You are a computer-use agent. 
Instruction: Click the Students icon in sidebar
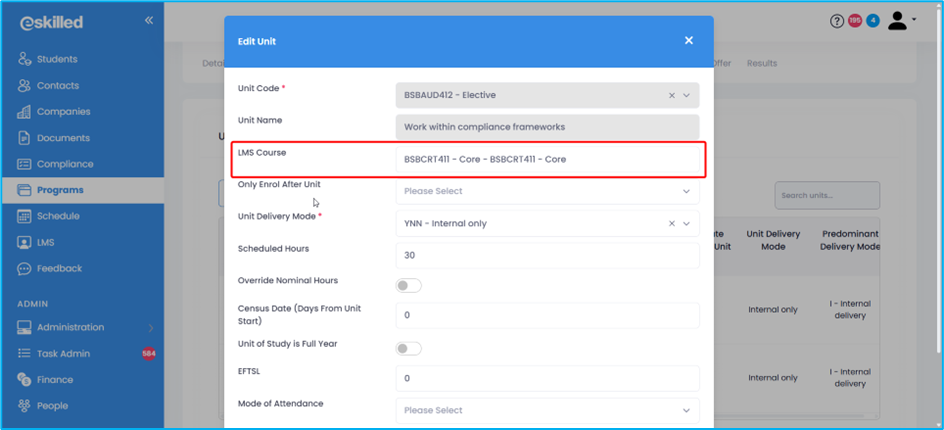click(24, 59)
